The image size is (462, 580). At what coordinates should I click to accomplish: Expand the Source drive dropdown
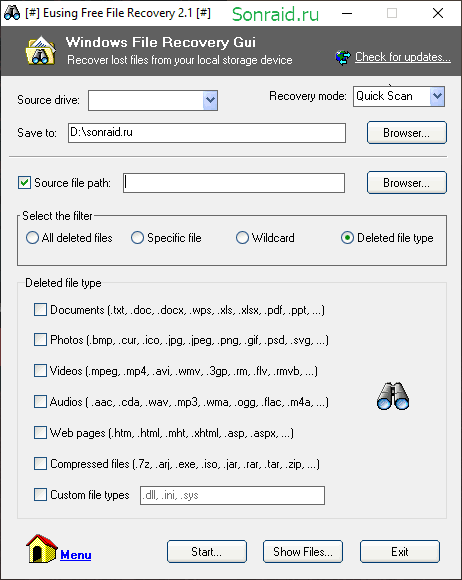[210, 100]
